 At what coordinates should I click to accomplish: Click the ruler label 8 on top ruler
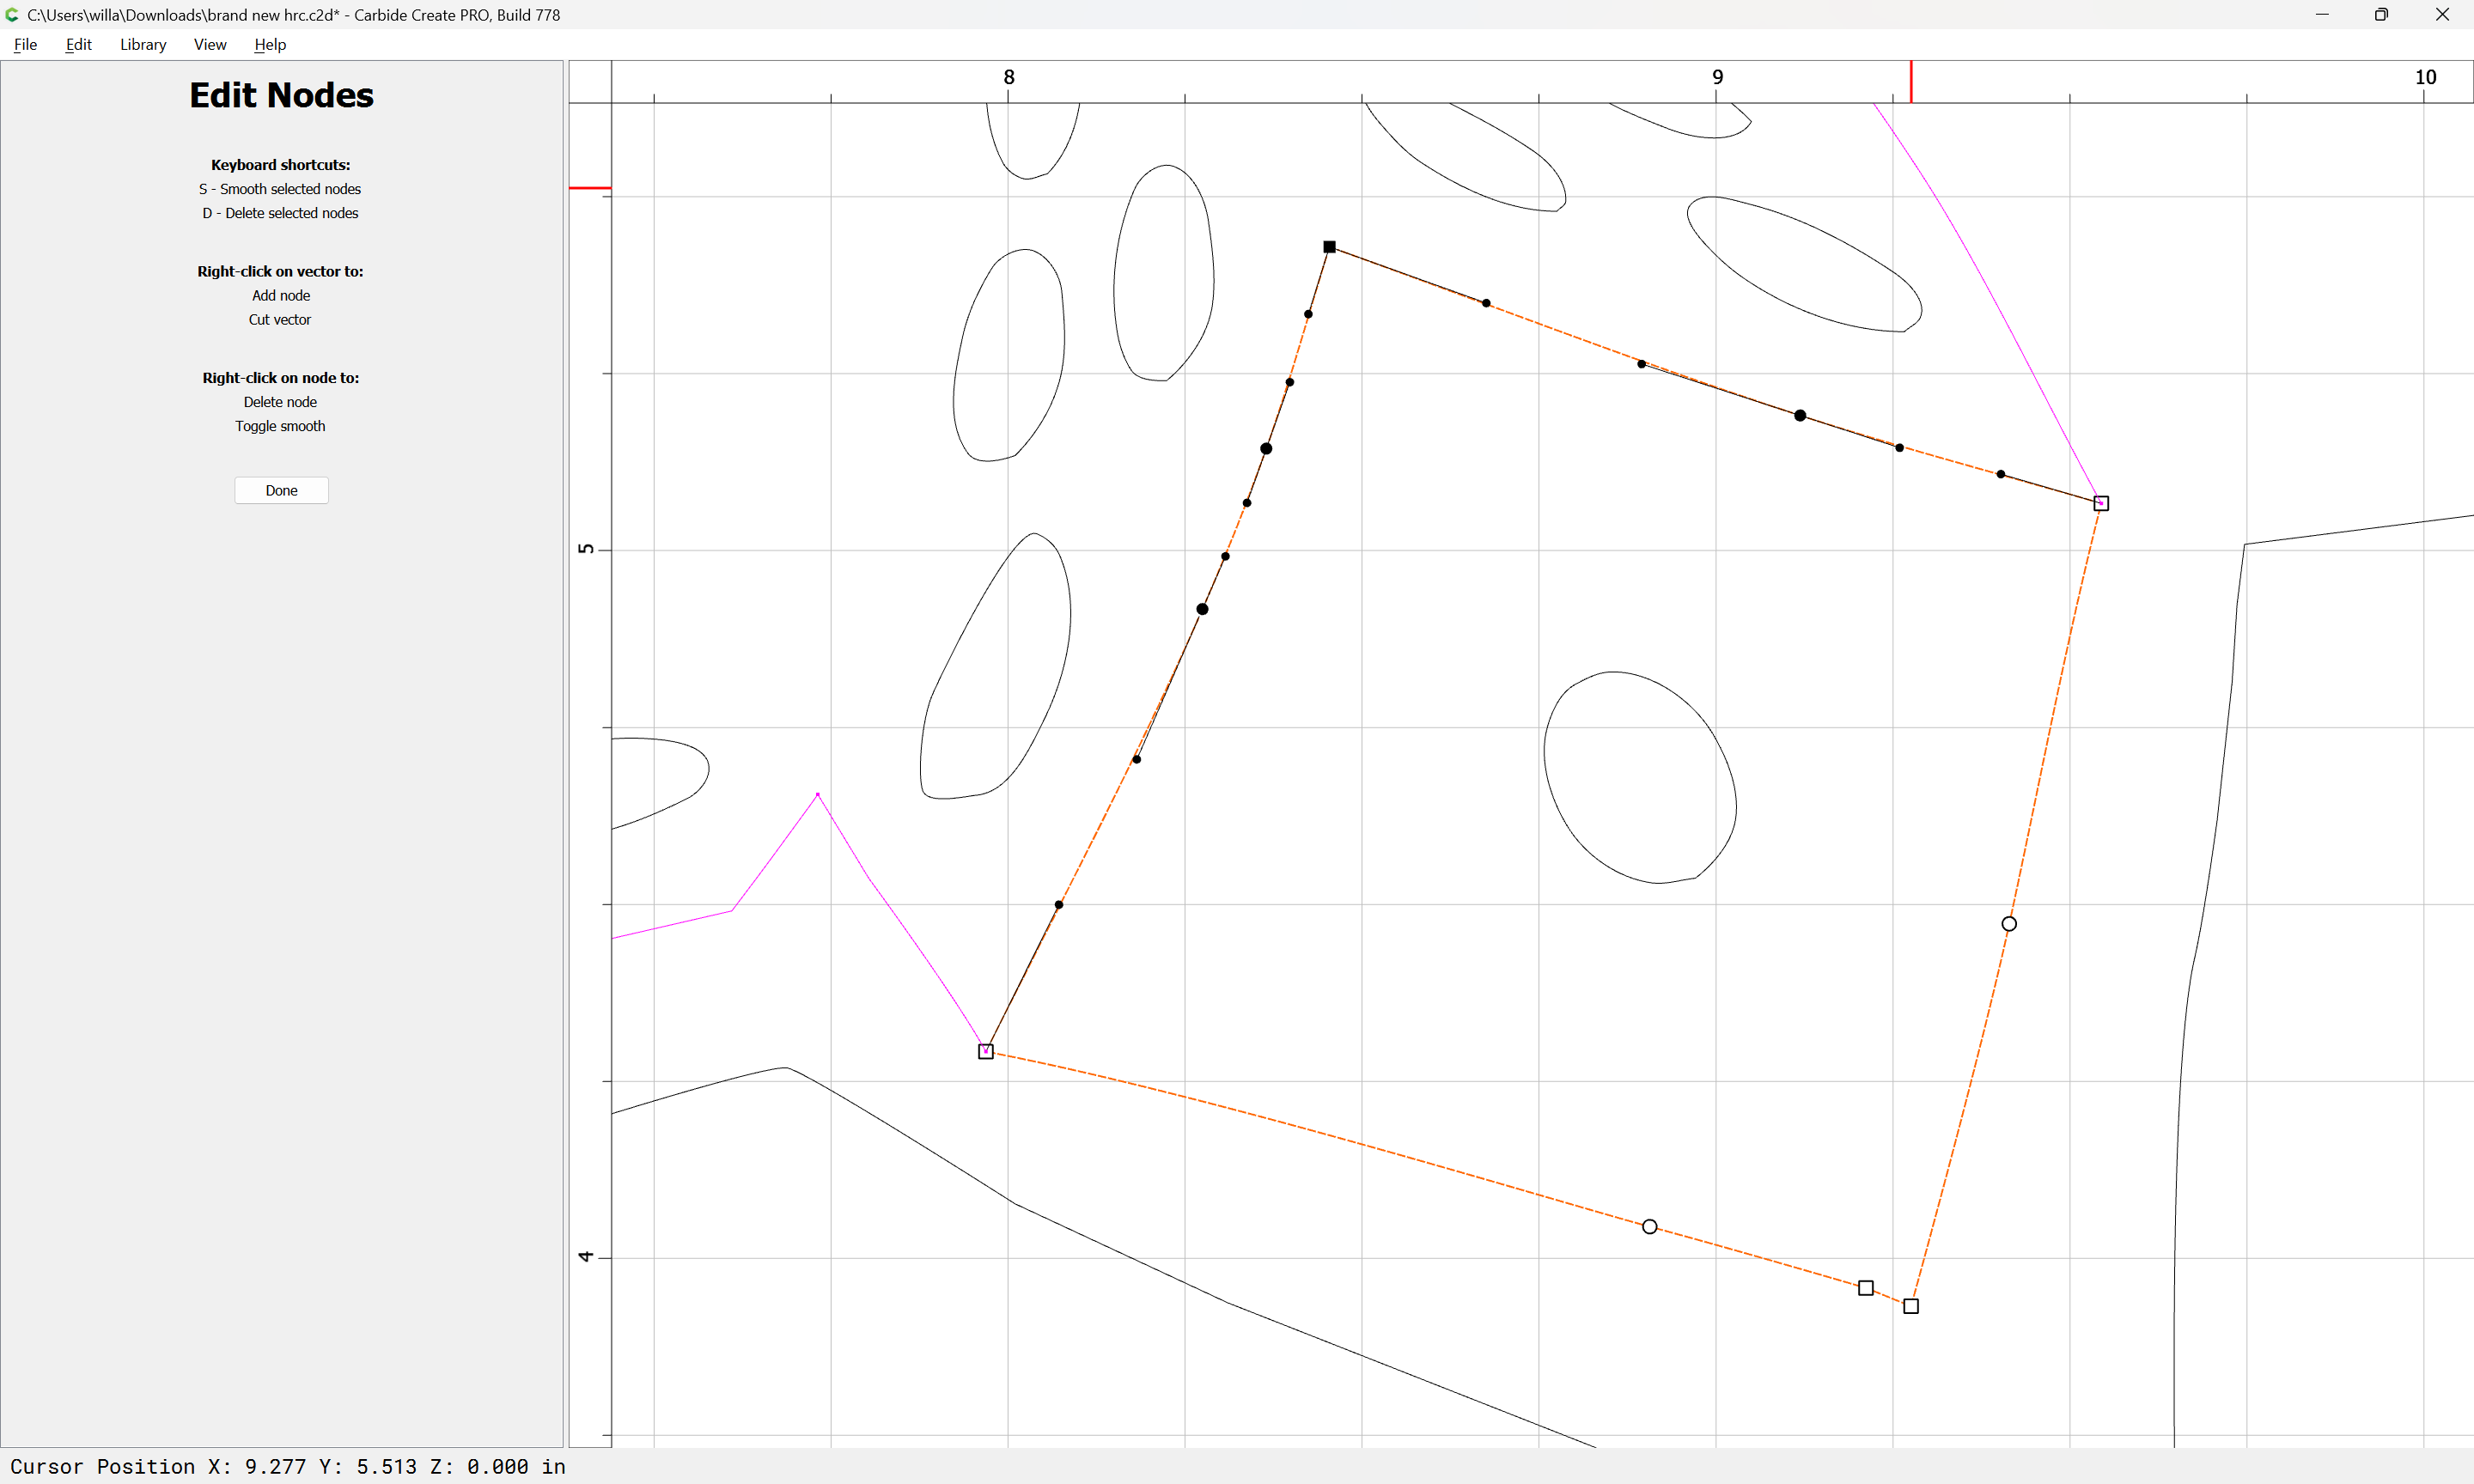click(x=1009, y=77)
